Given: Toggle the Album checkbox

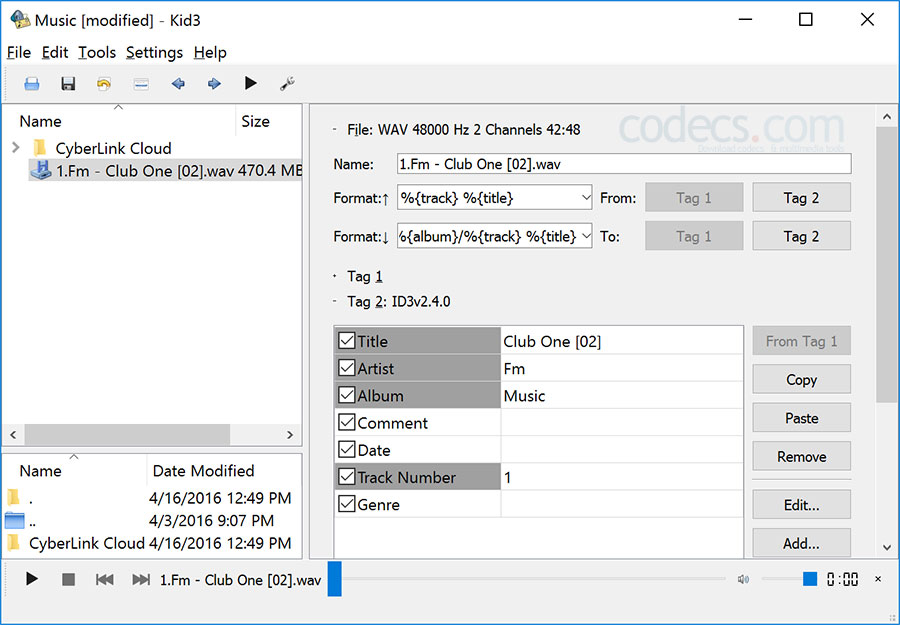Looking at the screenshot, I should [347, 395].
